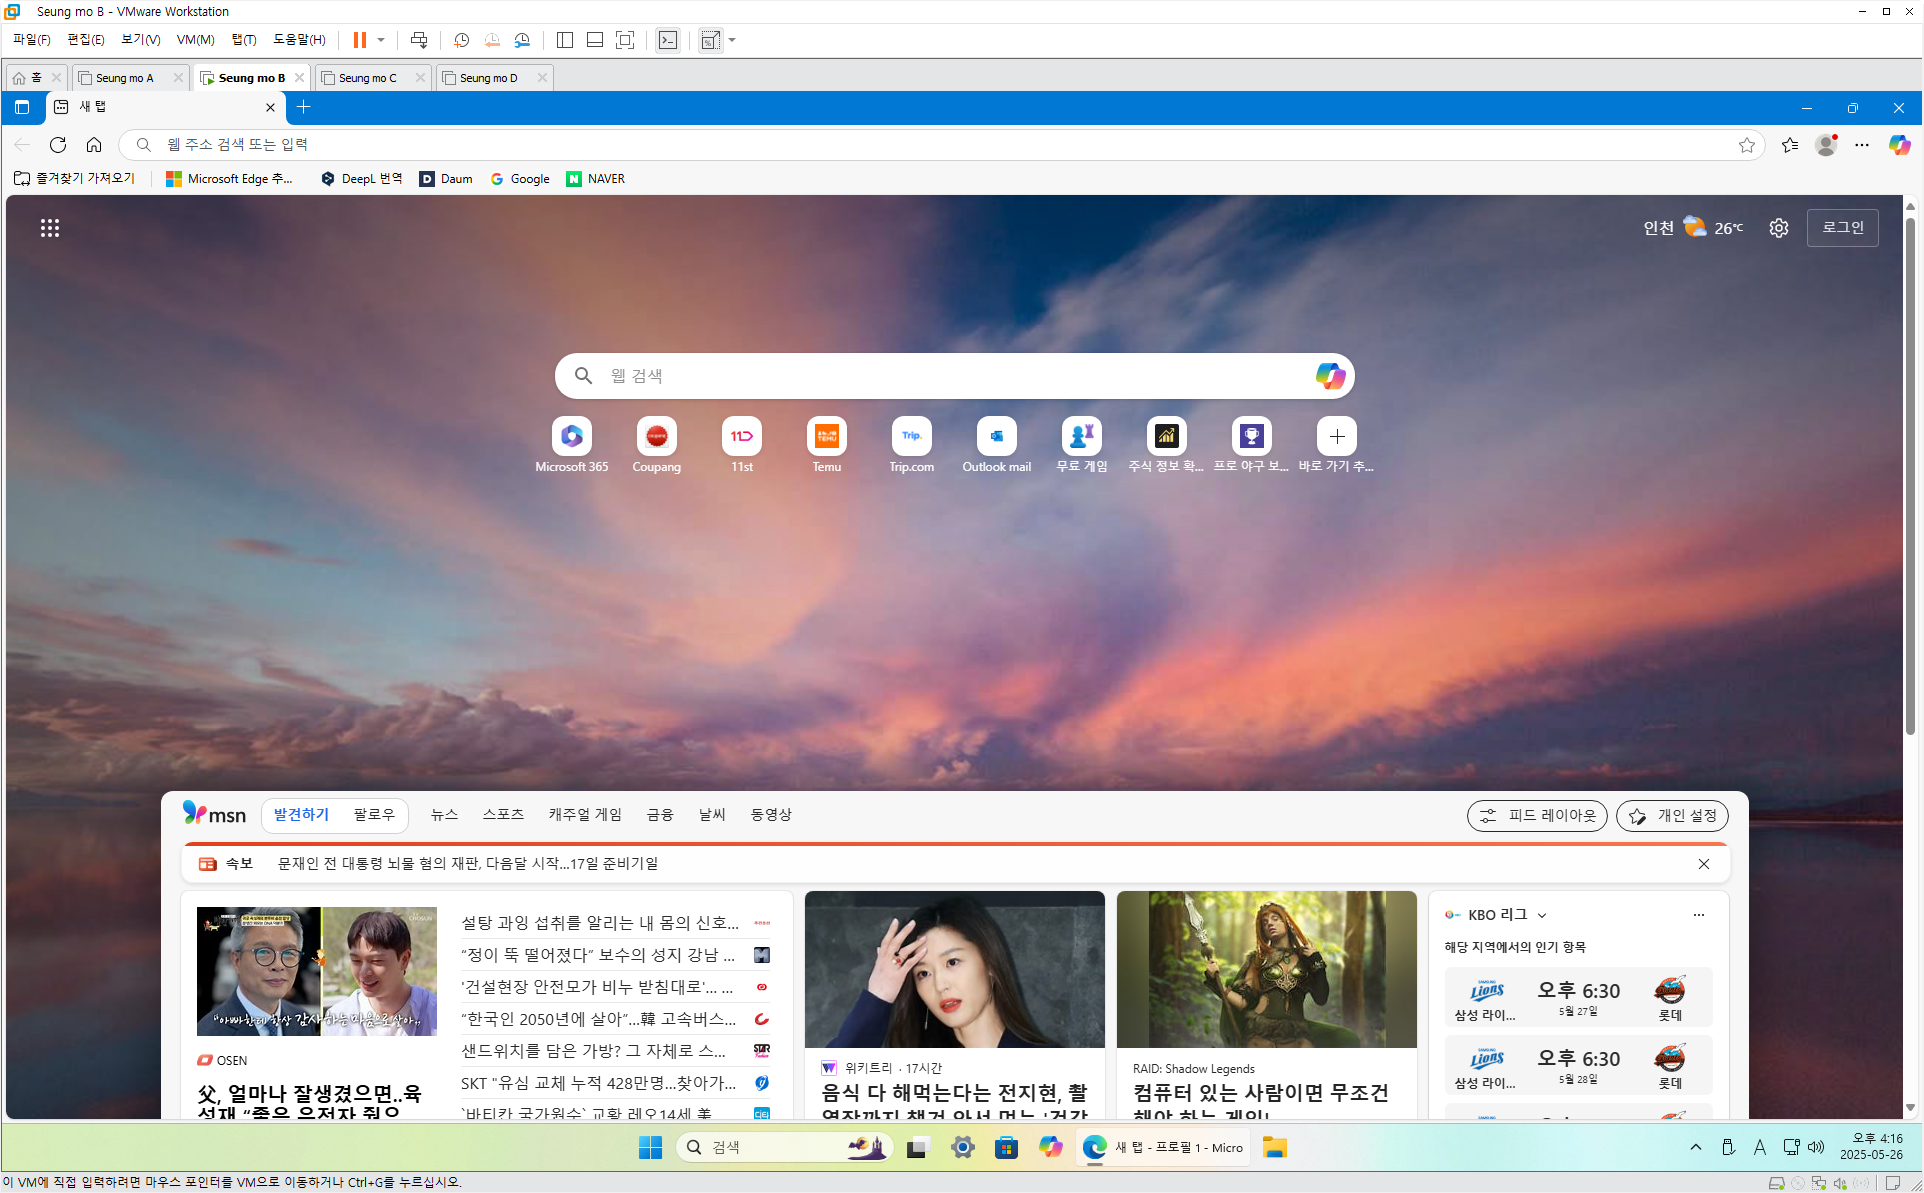Click the 피드 레이아웃 button
The height and width of the screenshot is (1193, 1924).
(x=1537, y=816)
